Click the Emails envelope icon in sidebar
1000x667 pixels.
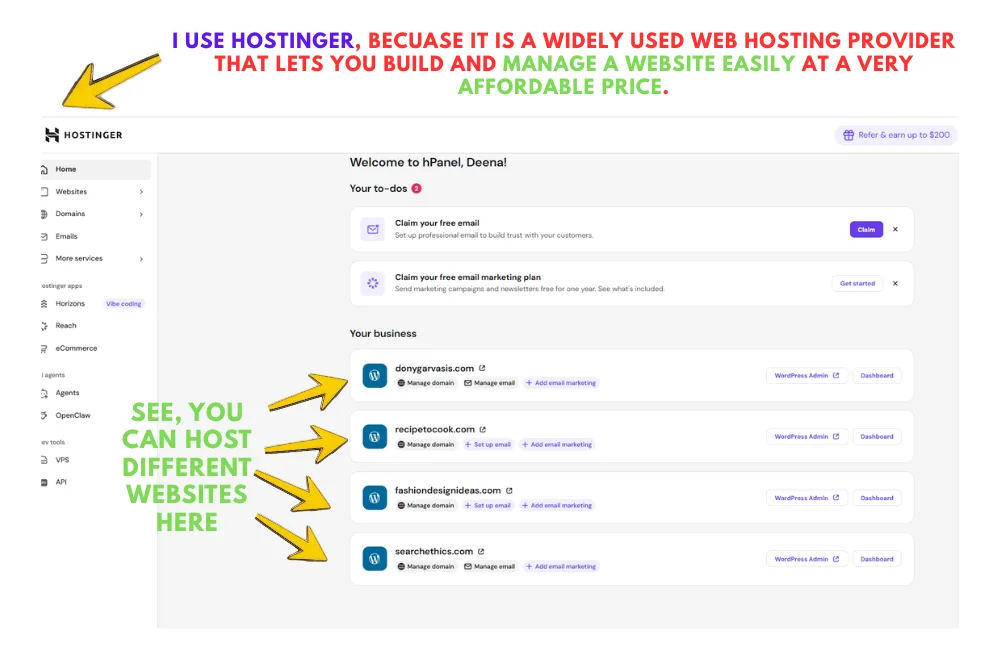point(44,237)
